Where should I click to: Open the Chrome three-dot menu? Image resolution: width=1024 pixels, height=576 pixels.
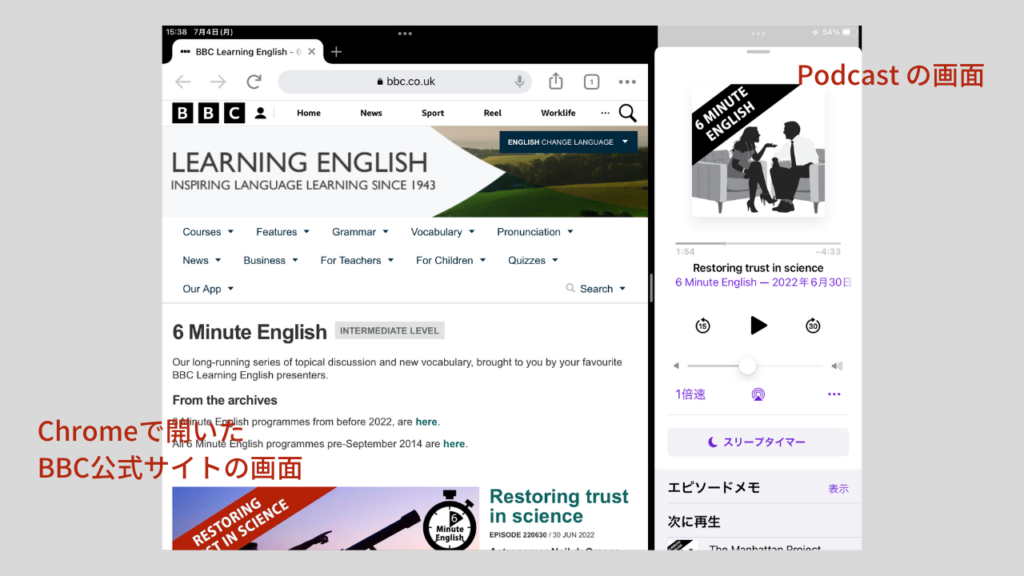pos(627,82)
